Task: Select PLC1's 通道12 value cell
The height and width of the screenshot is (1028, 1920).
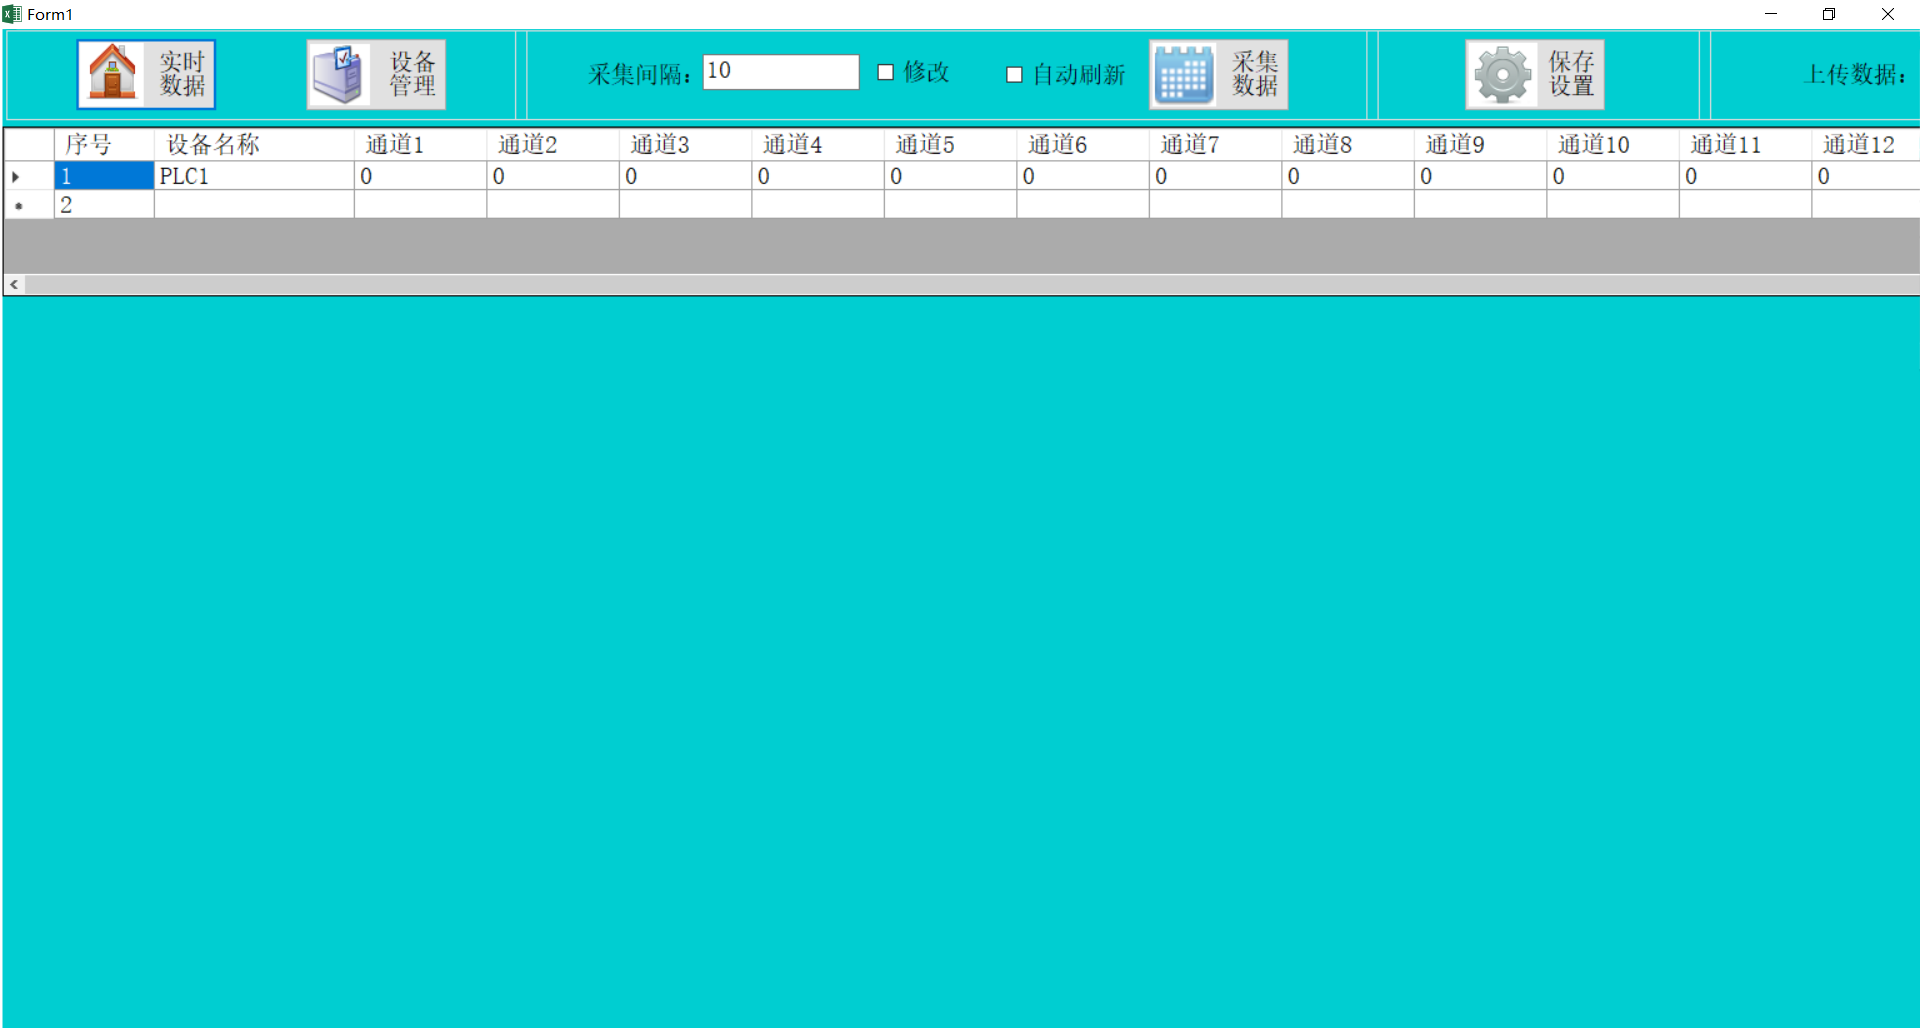Action: (1866, 176)
